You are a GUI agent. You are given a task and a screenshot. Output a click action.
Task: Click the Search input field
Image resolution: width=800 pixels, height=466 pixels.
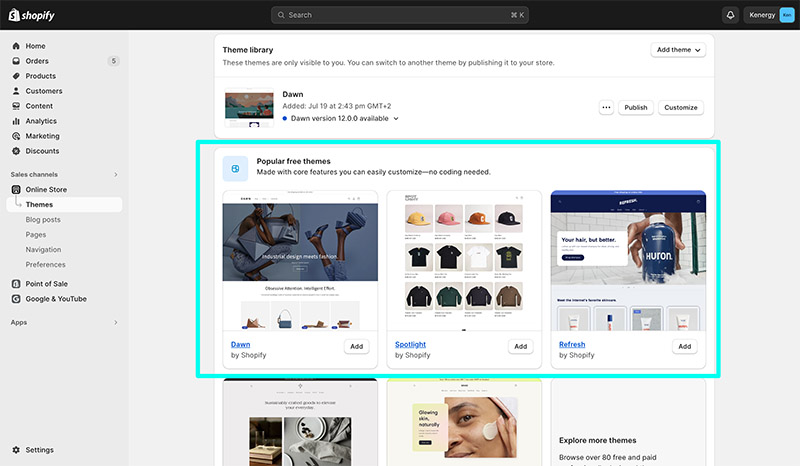[x=399, y=15]
